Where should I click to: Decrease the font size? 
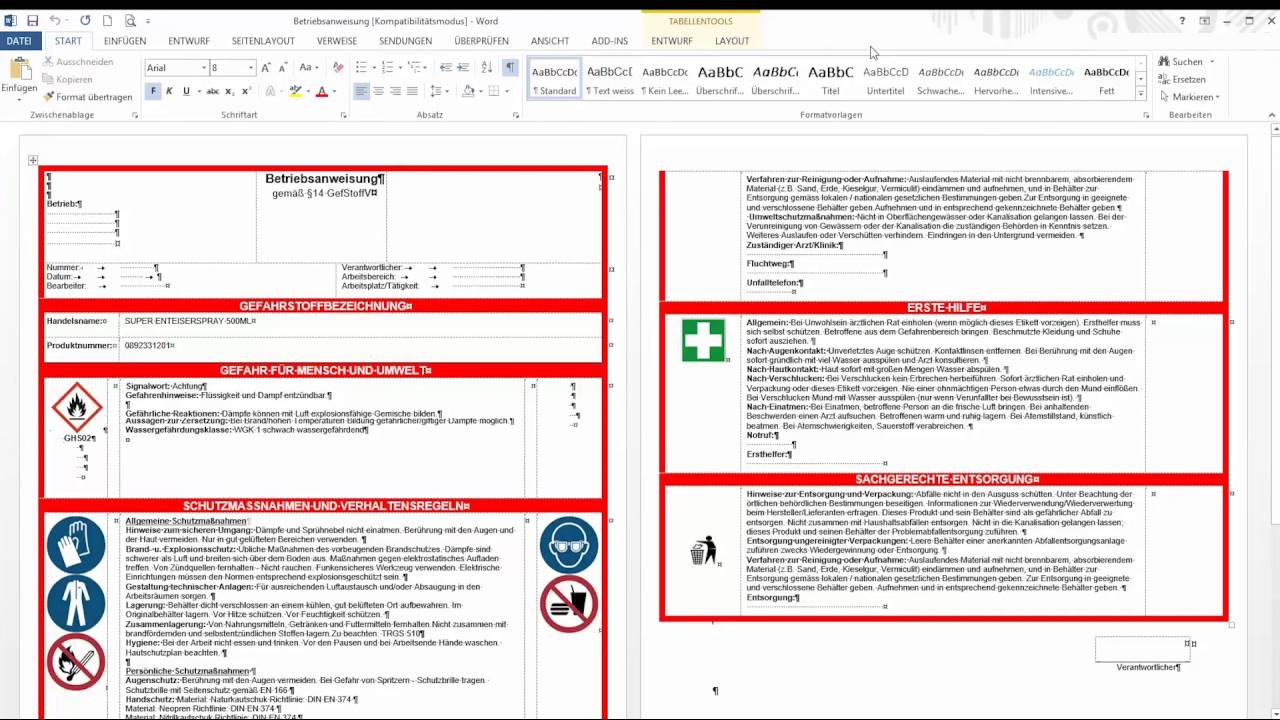[281, 67]
